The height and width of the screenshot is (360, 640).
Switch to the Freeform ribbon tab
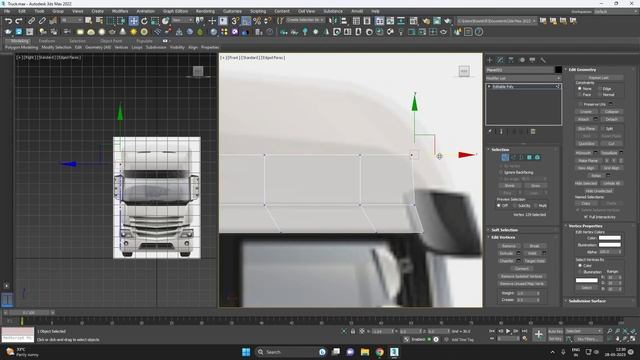47,41
